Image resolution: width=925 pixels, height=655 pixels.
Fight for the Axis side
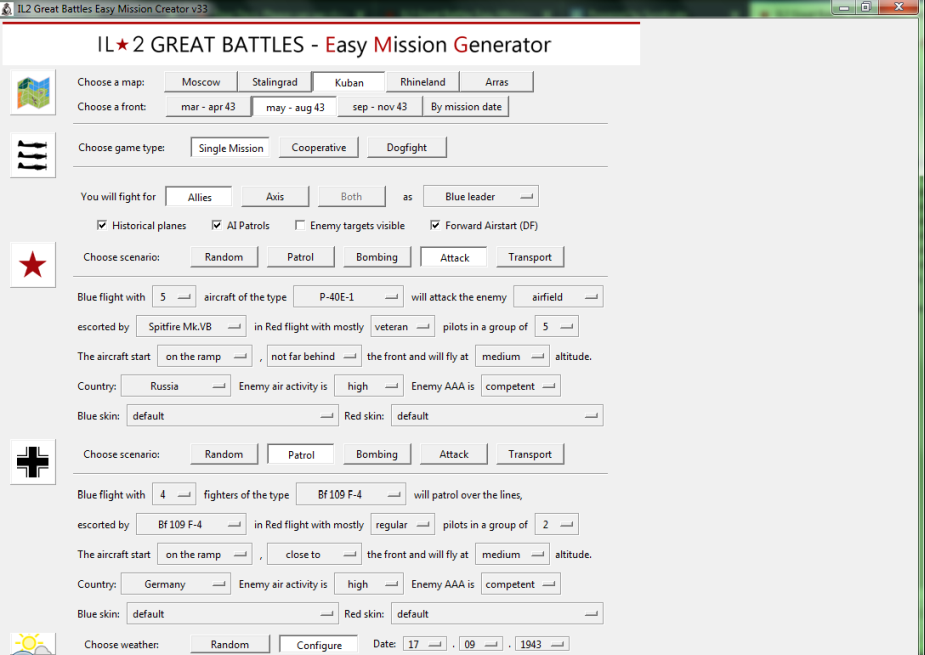pos(275,196)
